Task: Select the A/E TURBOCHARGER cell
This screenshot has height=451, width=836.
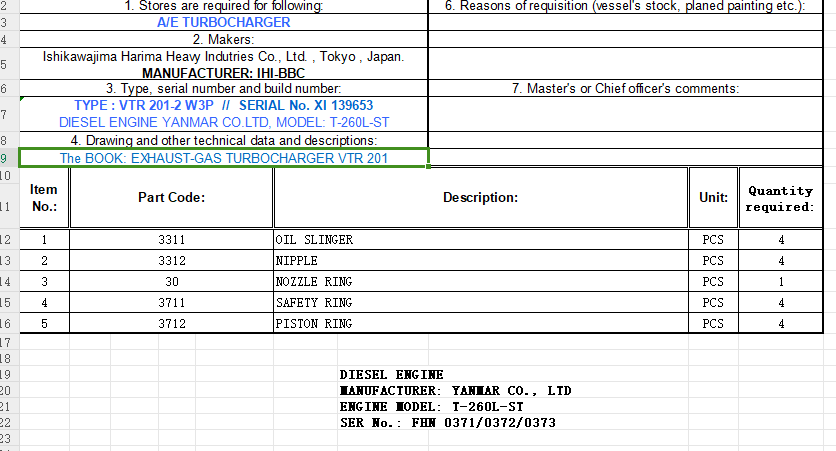Action: [223, 22]
